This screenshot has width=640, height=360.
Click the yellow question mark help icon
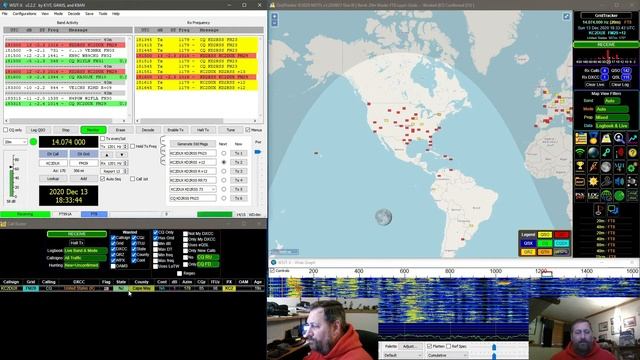click(x=632, y=153)
